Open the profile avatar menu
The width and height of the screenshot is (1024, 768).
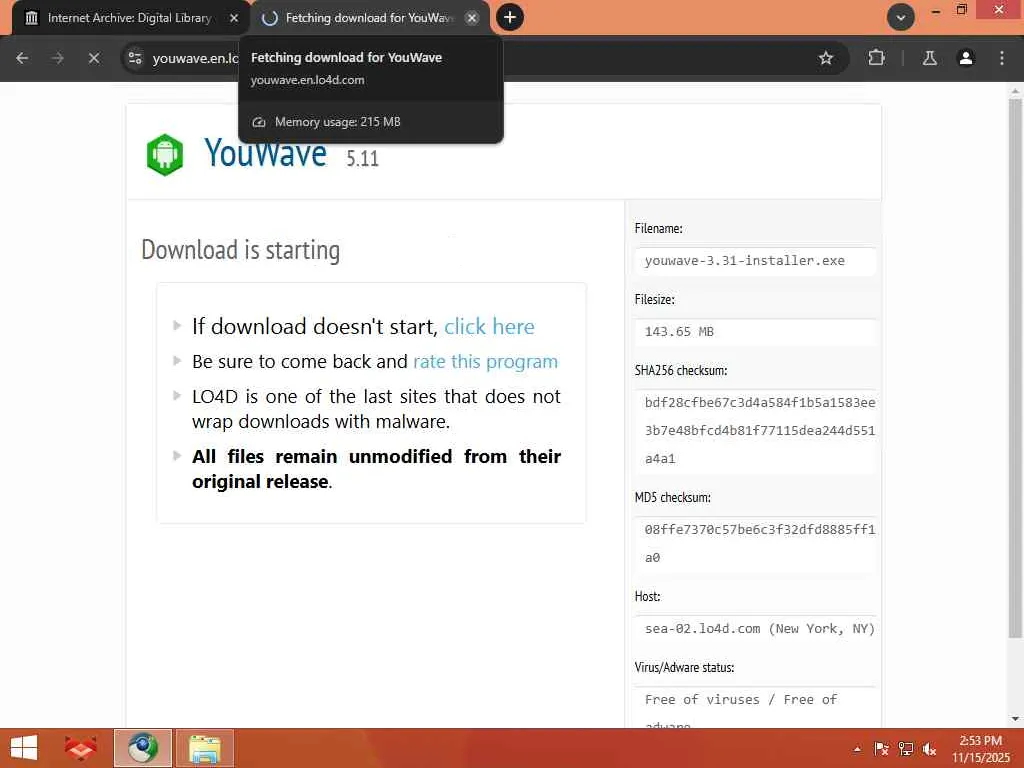pyautogui.click(x=966, y=58)
